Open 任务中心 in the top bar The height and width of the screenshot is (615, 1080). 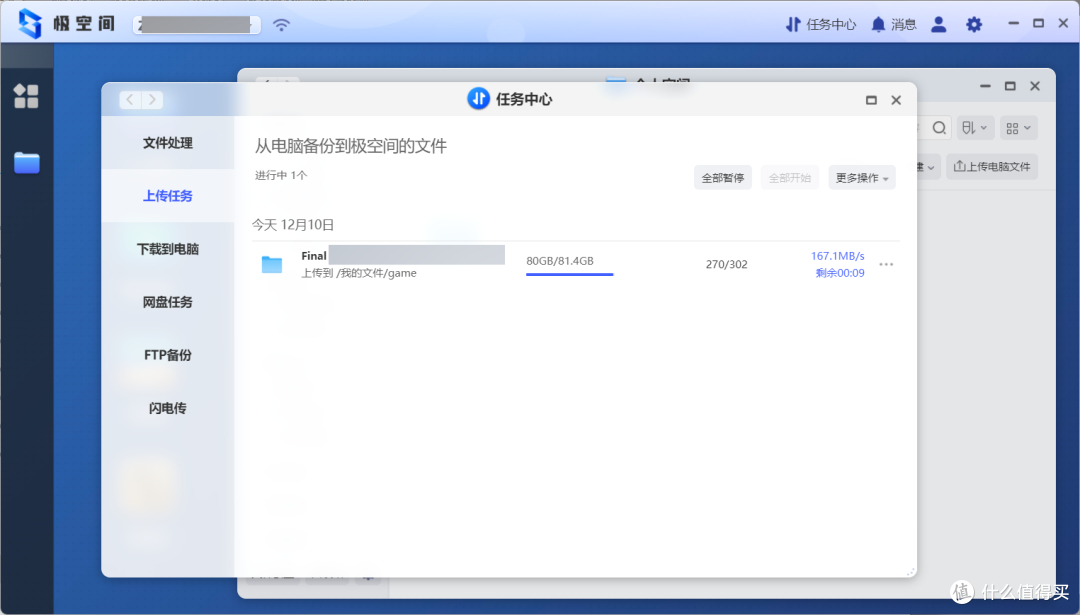click(x=820, y=25)
